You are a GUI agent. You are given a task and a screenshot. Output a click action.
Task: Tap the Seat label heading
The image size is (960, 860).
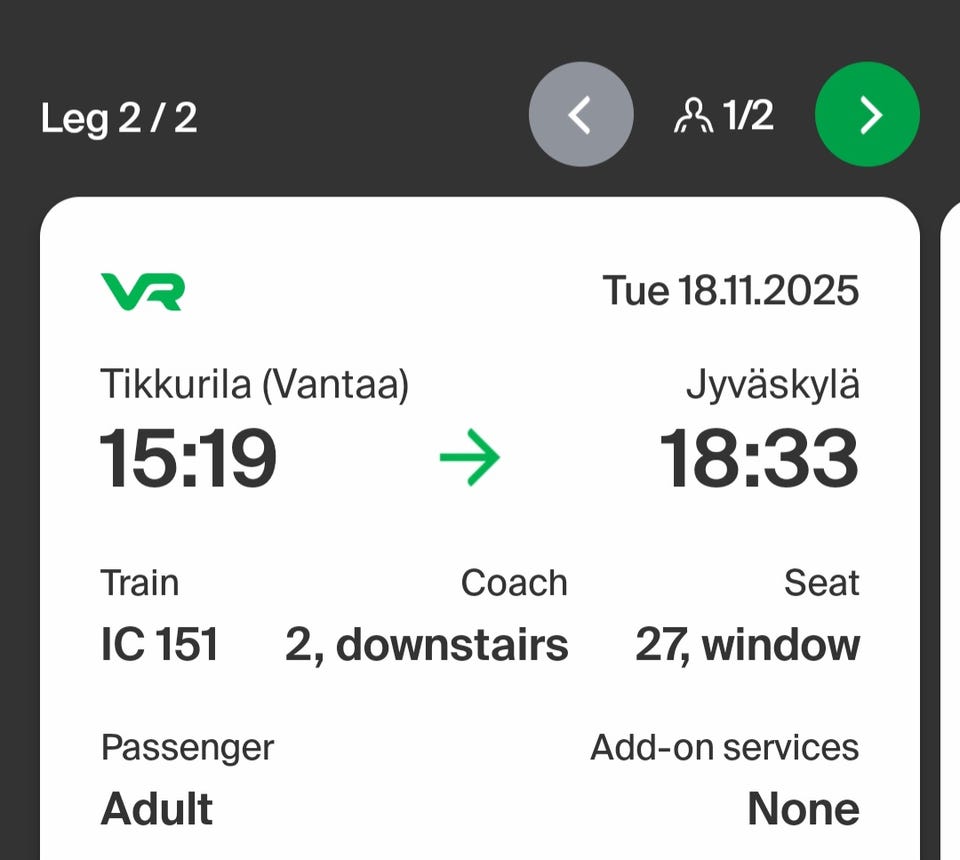point(821,583)
